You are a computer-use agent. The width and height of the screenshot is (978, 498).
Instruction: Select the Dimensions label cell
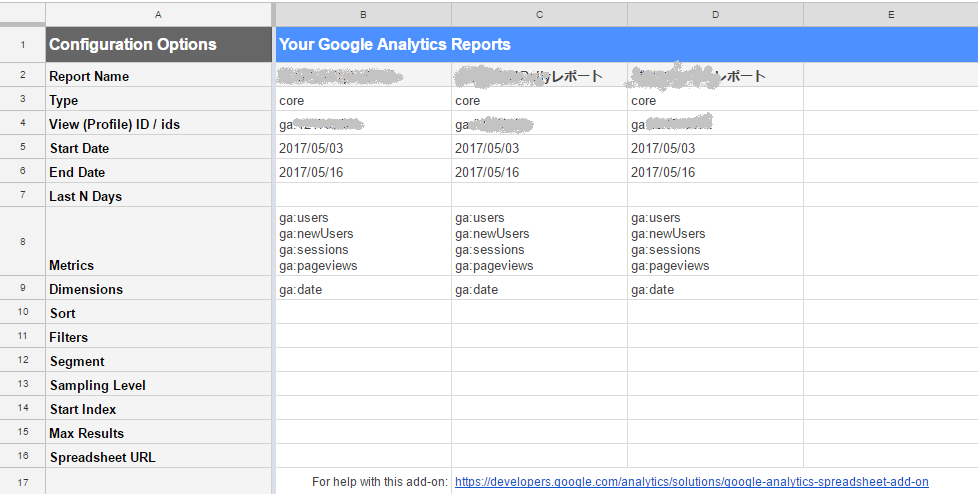[158, 288]
